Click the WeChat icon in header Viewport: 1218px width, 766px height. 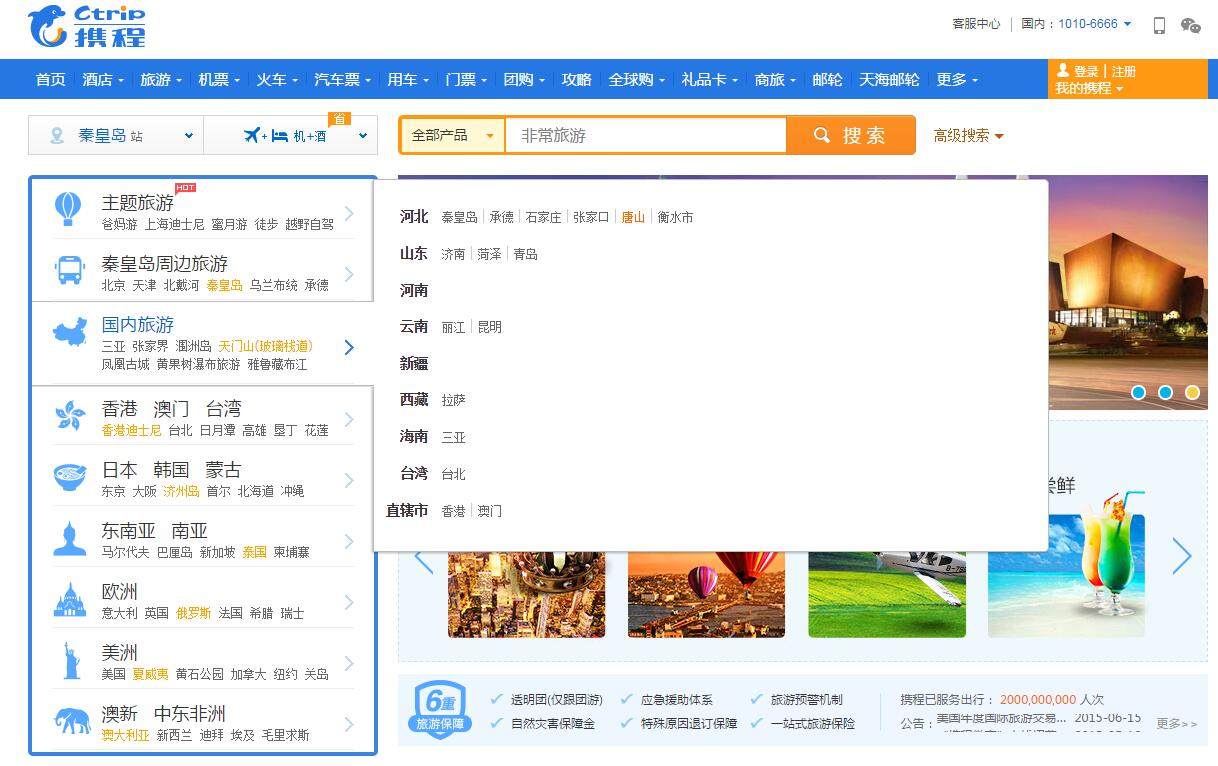[x=1190, y=25]
